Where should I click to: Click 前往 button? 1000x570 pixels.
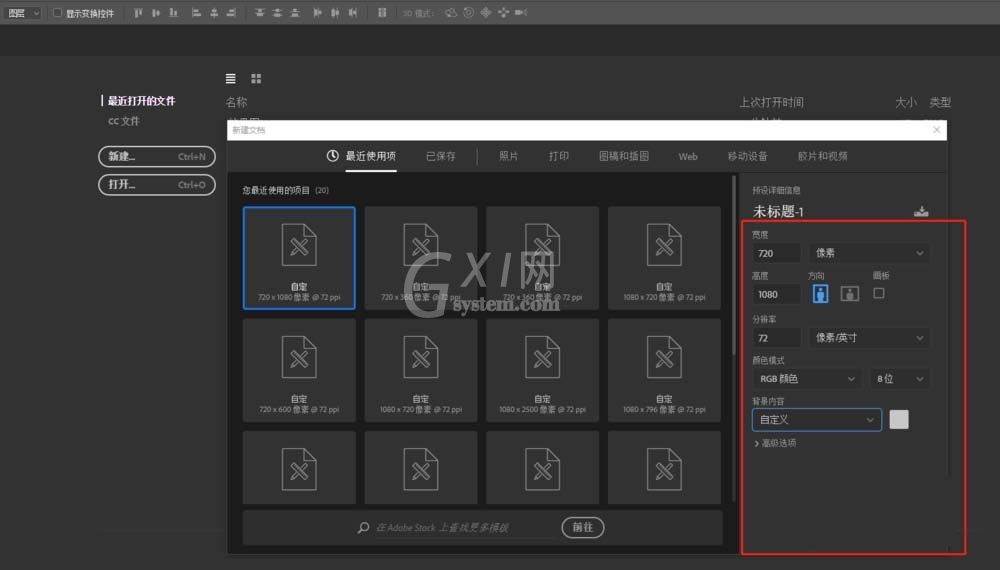click(582, 527)
